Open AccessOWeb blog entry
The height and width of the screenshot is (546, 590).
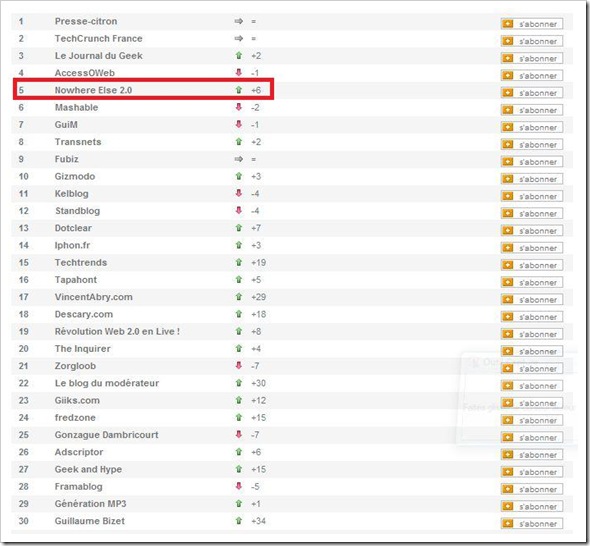tap(85, 73)
